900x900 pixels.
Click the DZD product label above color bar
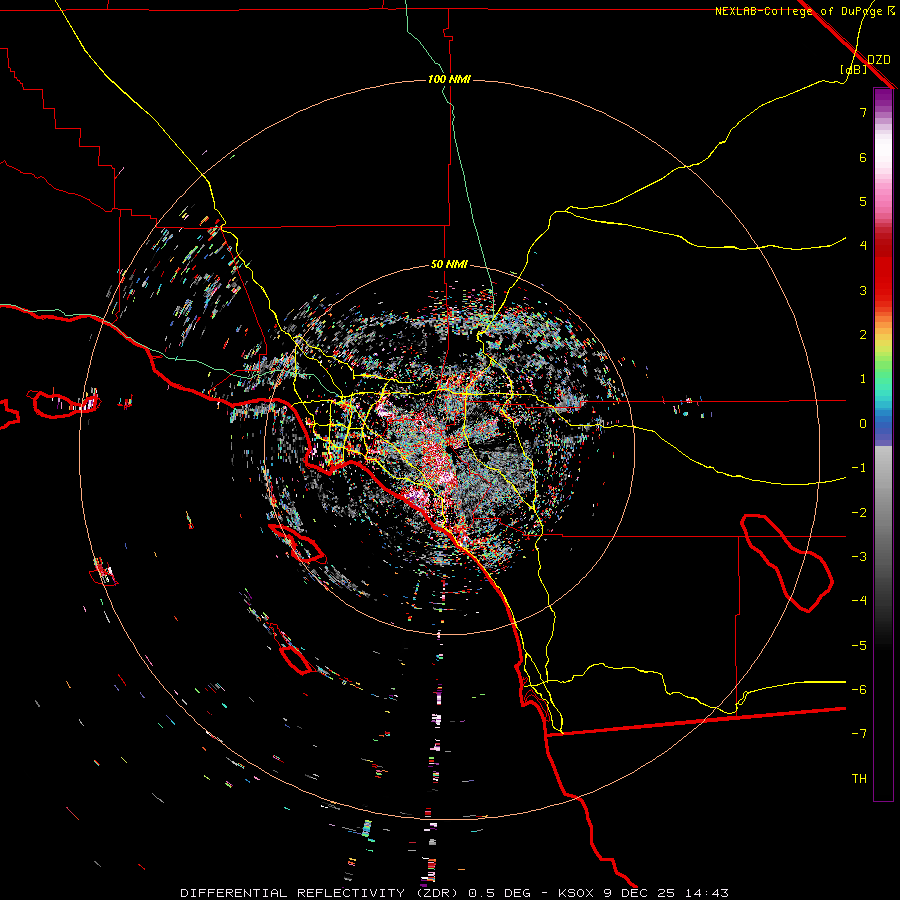pos(879,60)
